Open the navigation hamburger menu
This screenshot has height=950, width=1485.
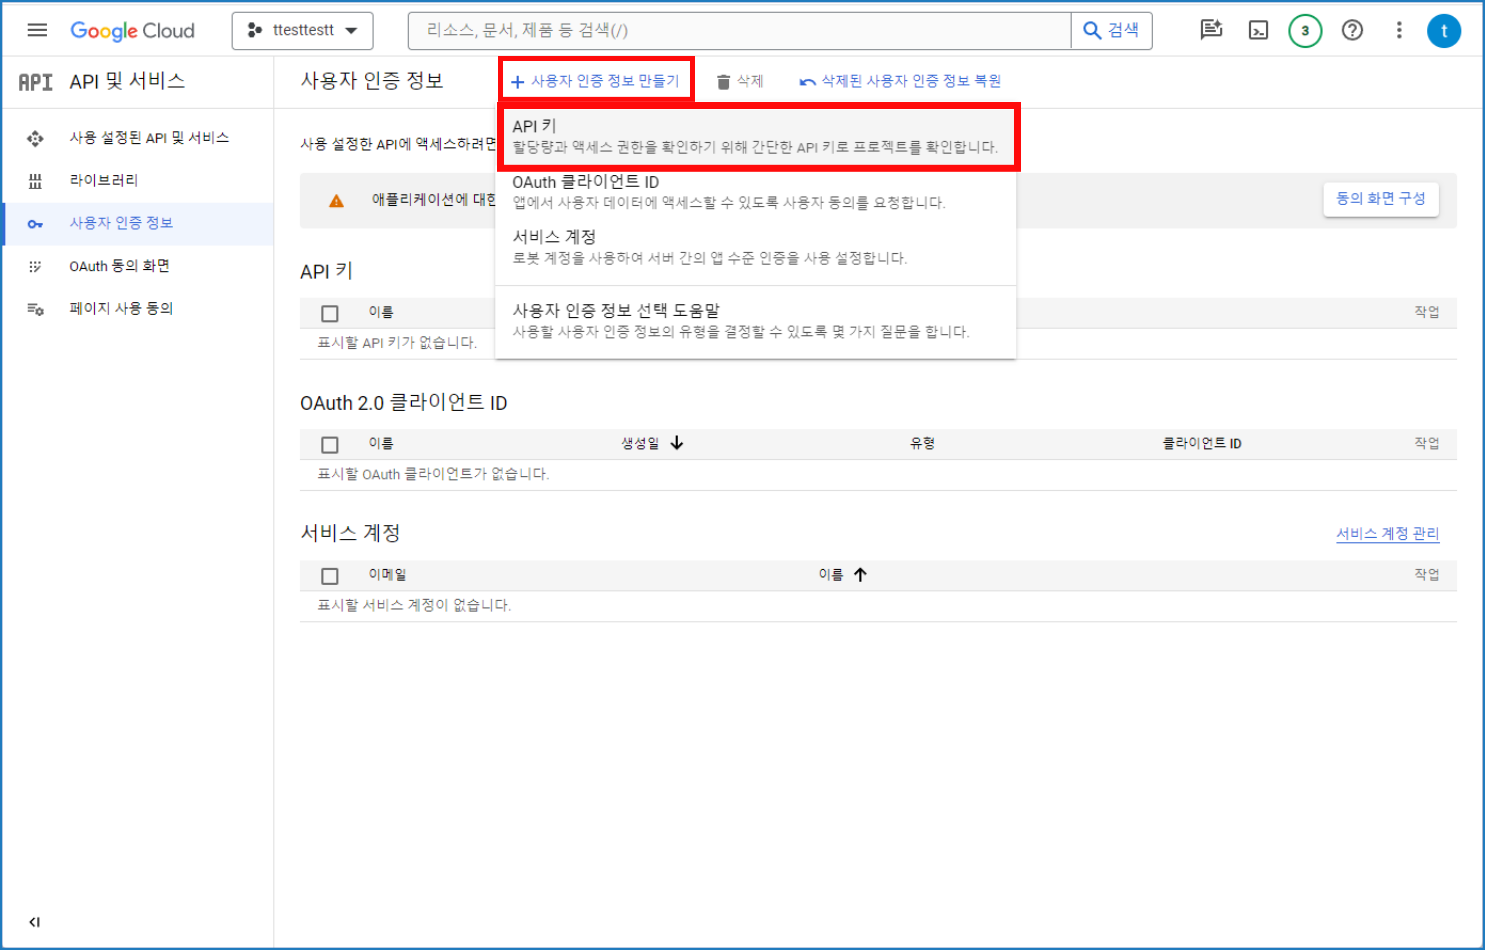click(x=37, y=29)
